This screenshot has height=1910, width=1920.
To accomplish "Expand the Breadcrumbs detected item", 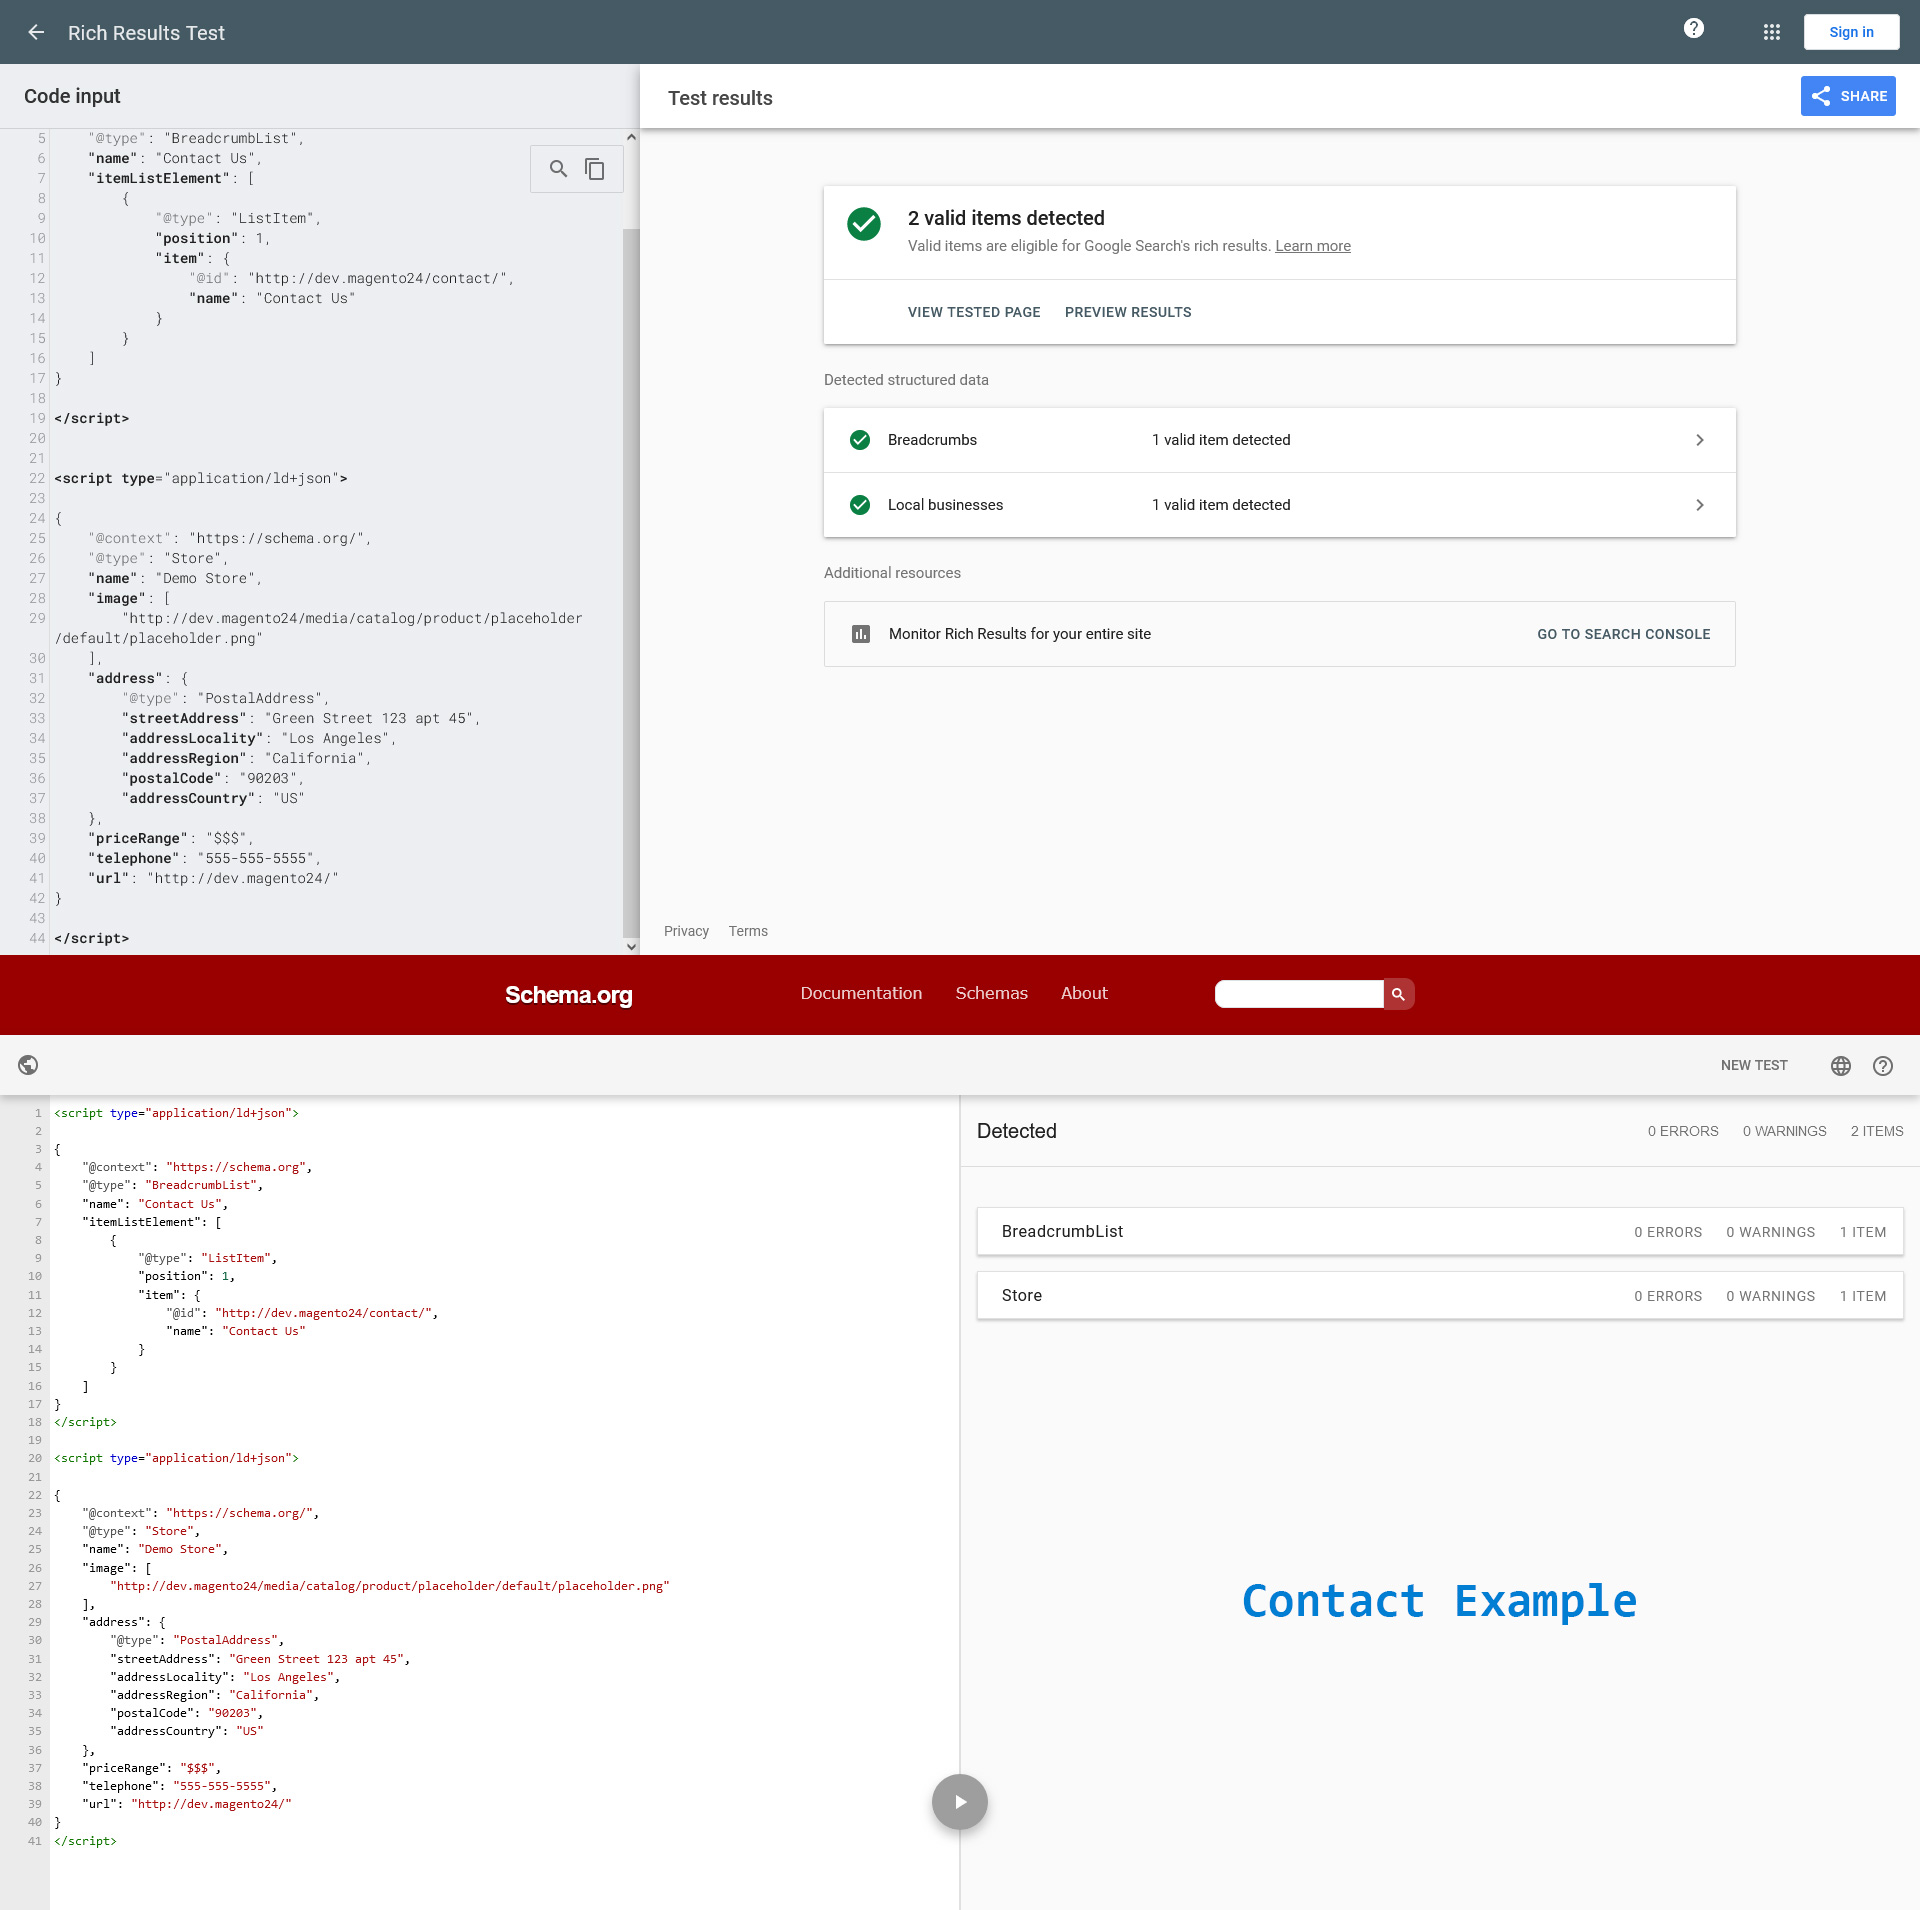I will 1699,440.
